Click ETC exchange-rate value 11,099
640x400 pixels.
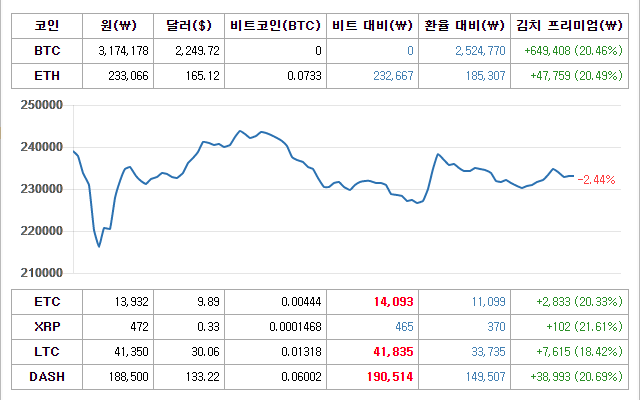click(x=488, y=302)
